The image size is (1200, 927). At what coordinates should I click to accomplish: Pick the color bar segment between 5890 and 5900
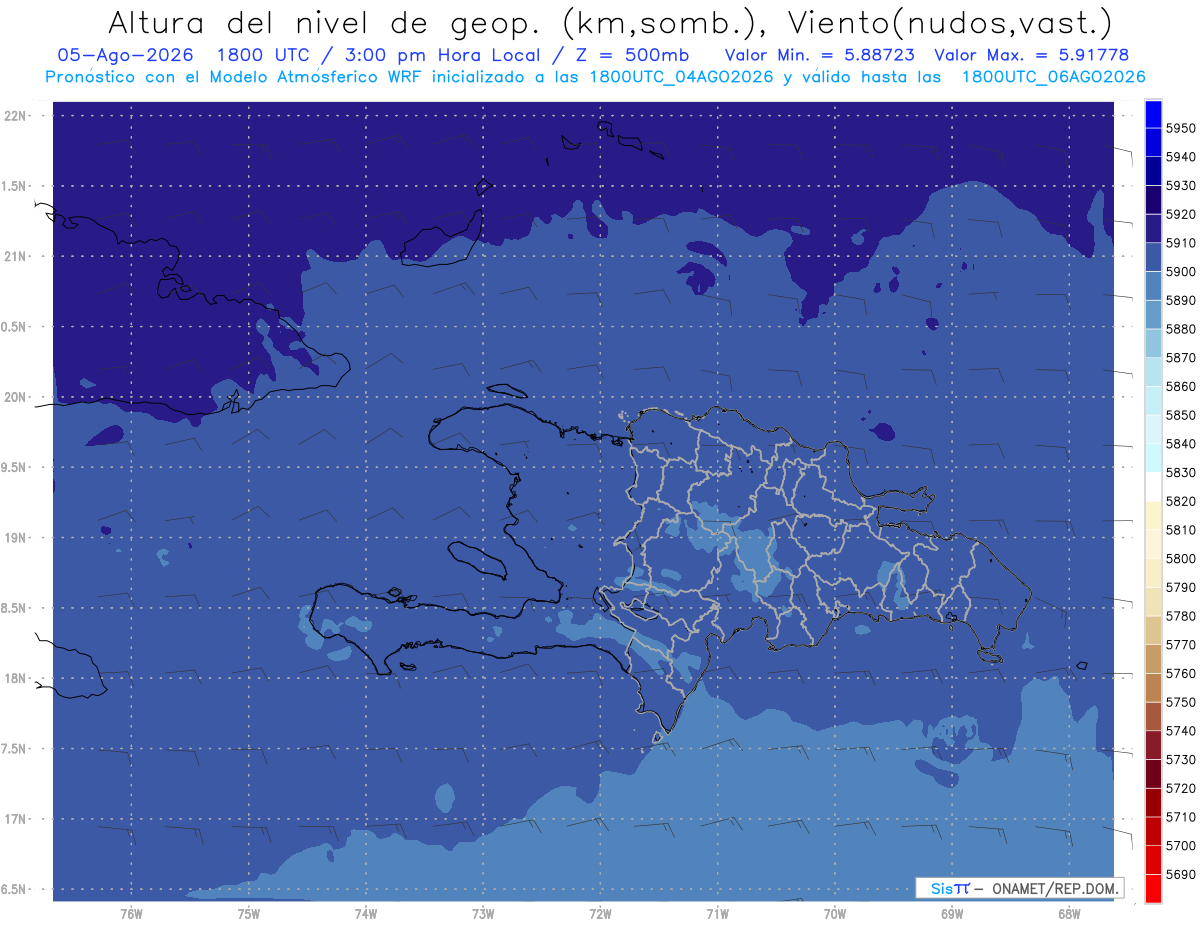point(1153,286)
